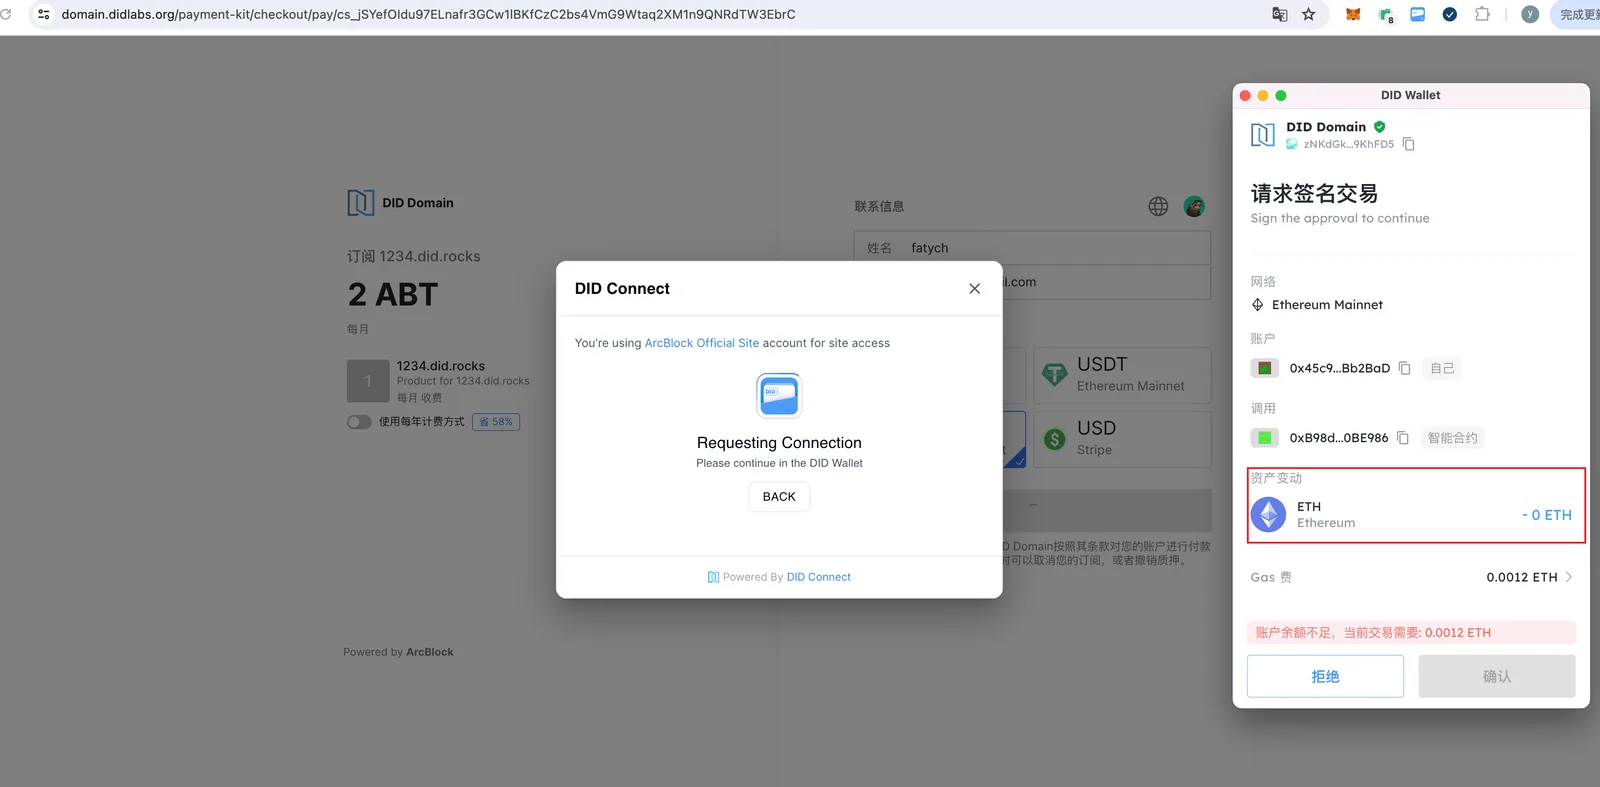The image size is (1600, 787).
Task: Open the MetaMask fox extension
Action: tap(1353, 14)
